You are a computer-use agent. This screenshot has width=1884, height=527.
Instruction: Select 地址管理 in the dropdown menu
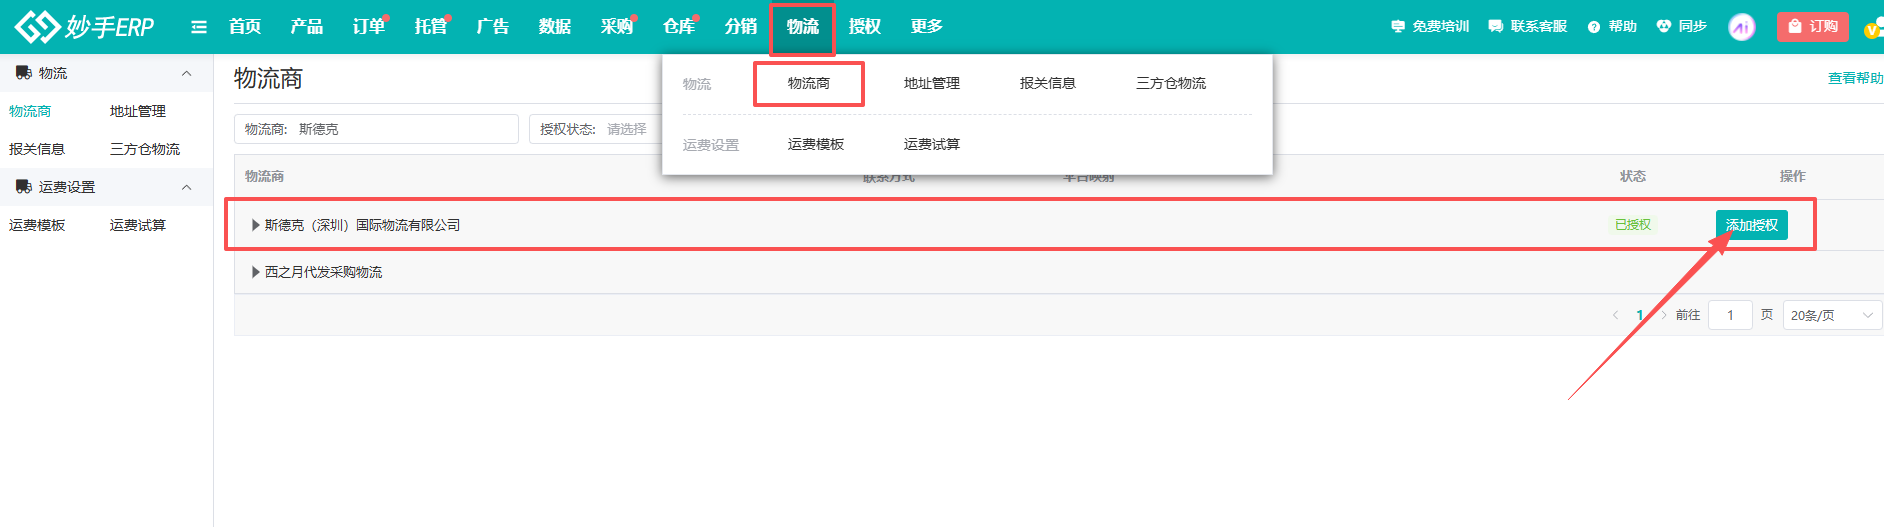point(932,83)
